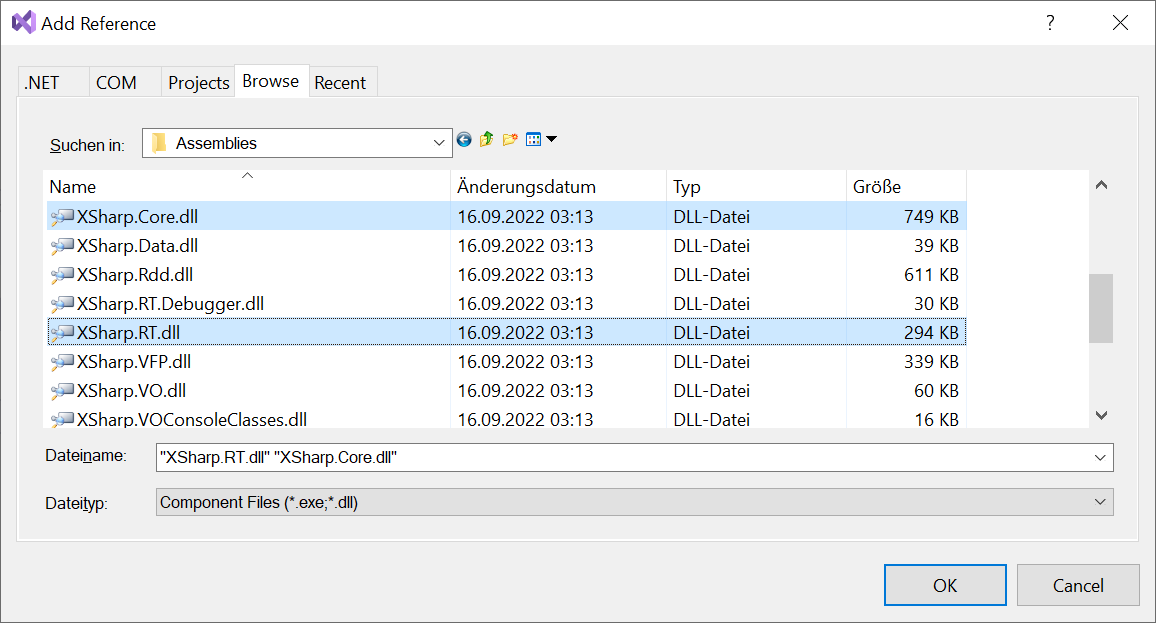Click the 294 KB size cell
Image resolution: width=1156 pixels, height=623 pixels.
pos(931,333)
